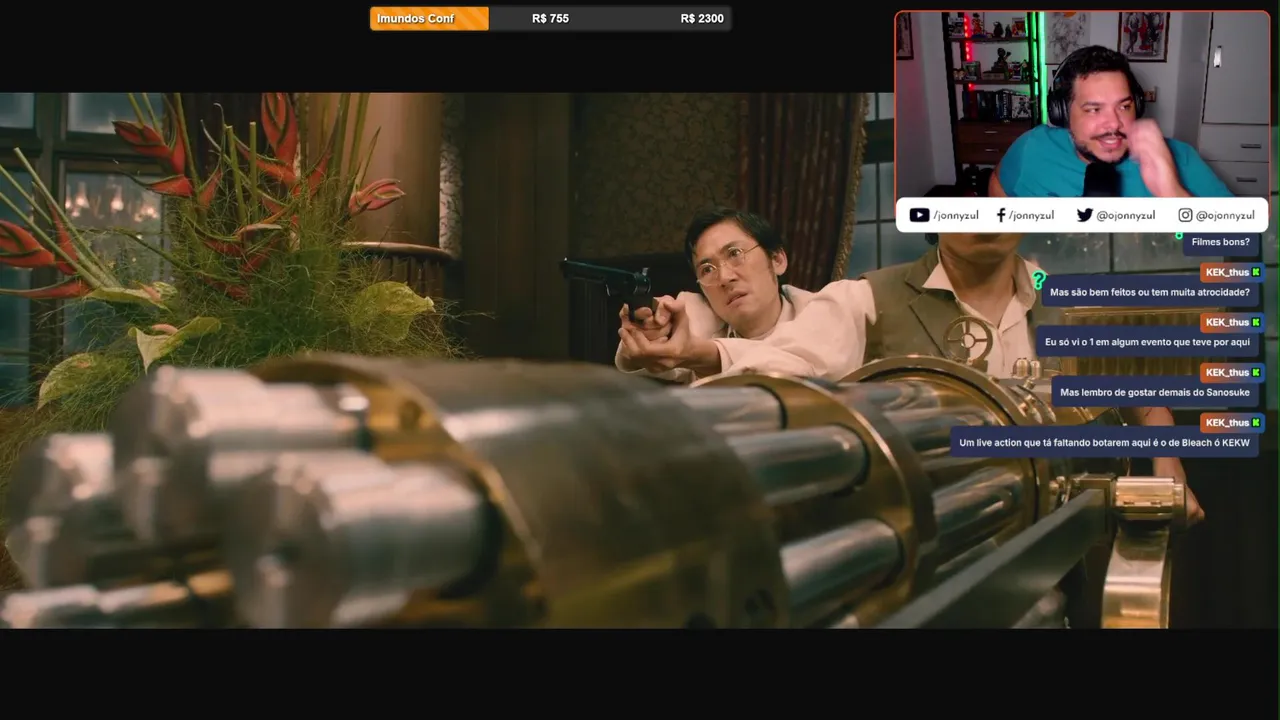Click the message 'Mas lembro de gostar demais do Sanosuke'
Image resolution: width=1280 pixels, height=720 pixels.
(x=1155, y=393)
